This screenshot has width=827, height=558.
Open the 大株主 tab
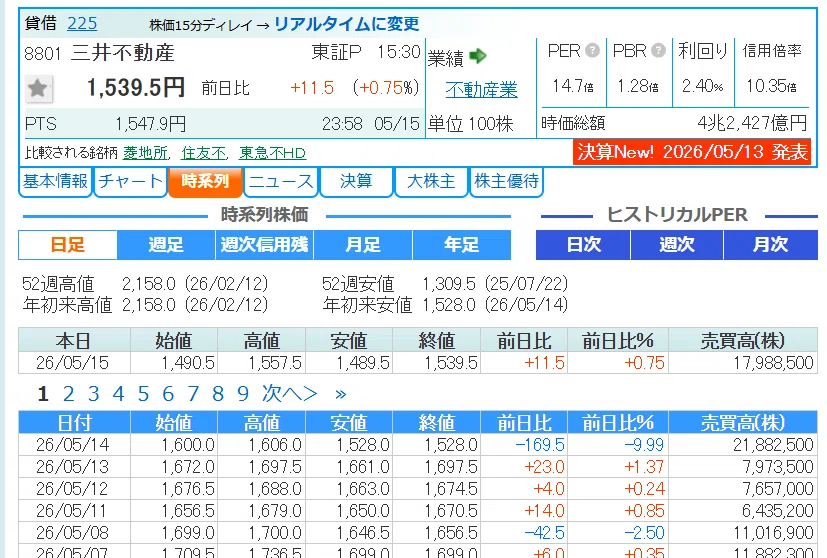431,181
